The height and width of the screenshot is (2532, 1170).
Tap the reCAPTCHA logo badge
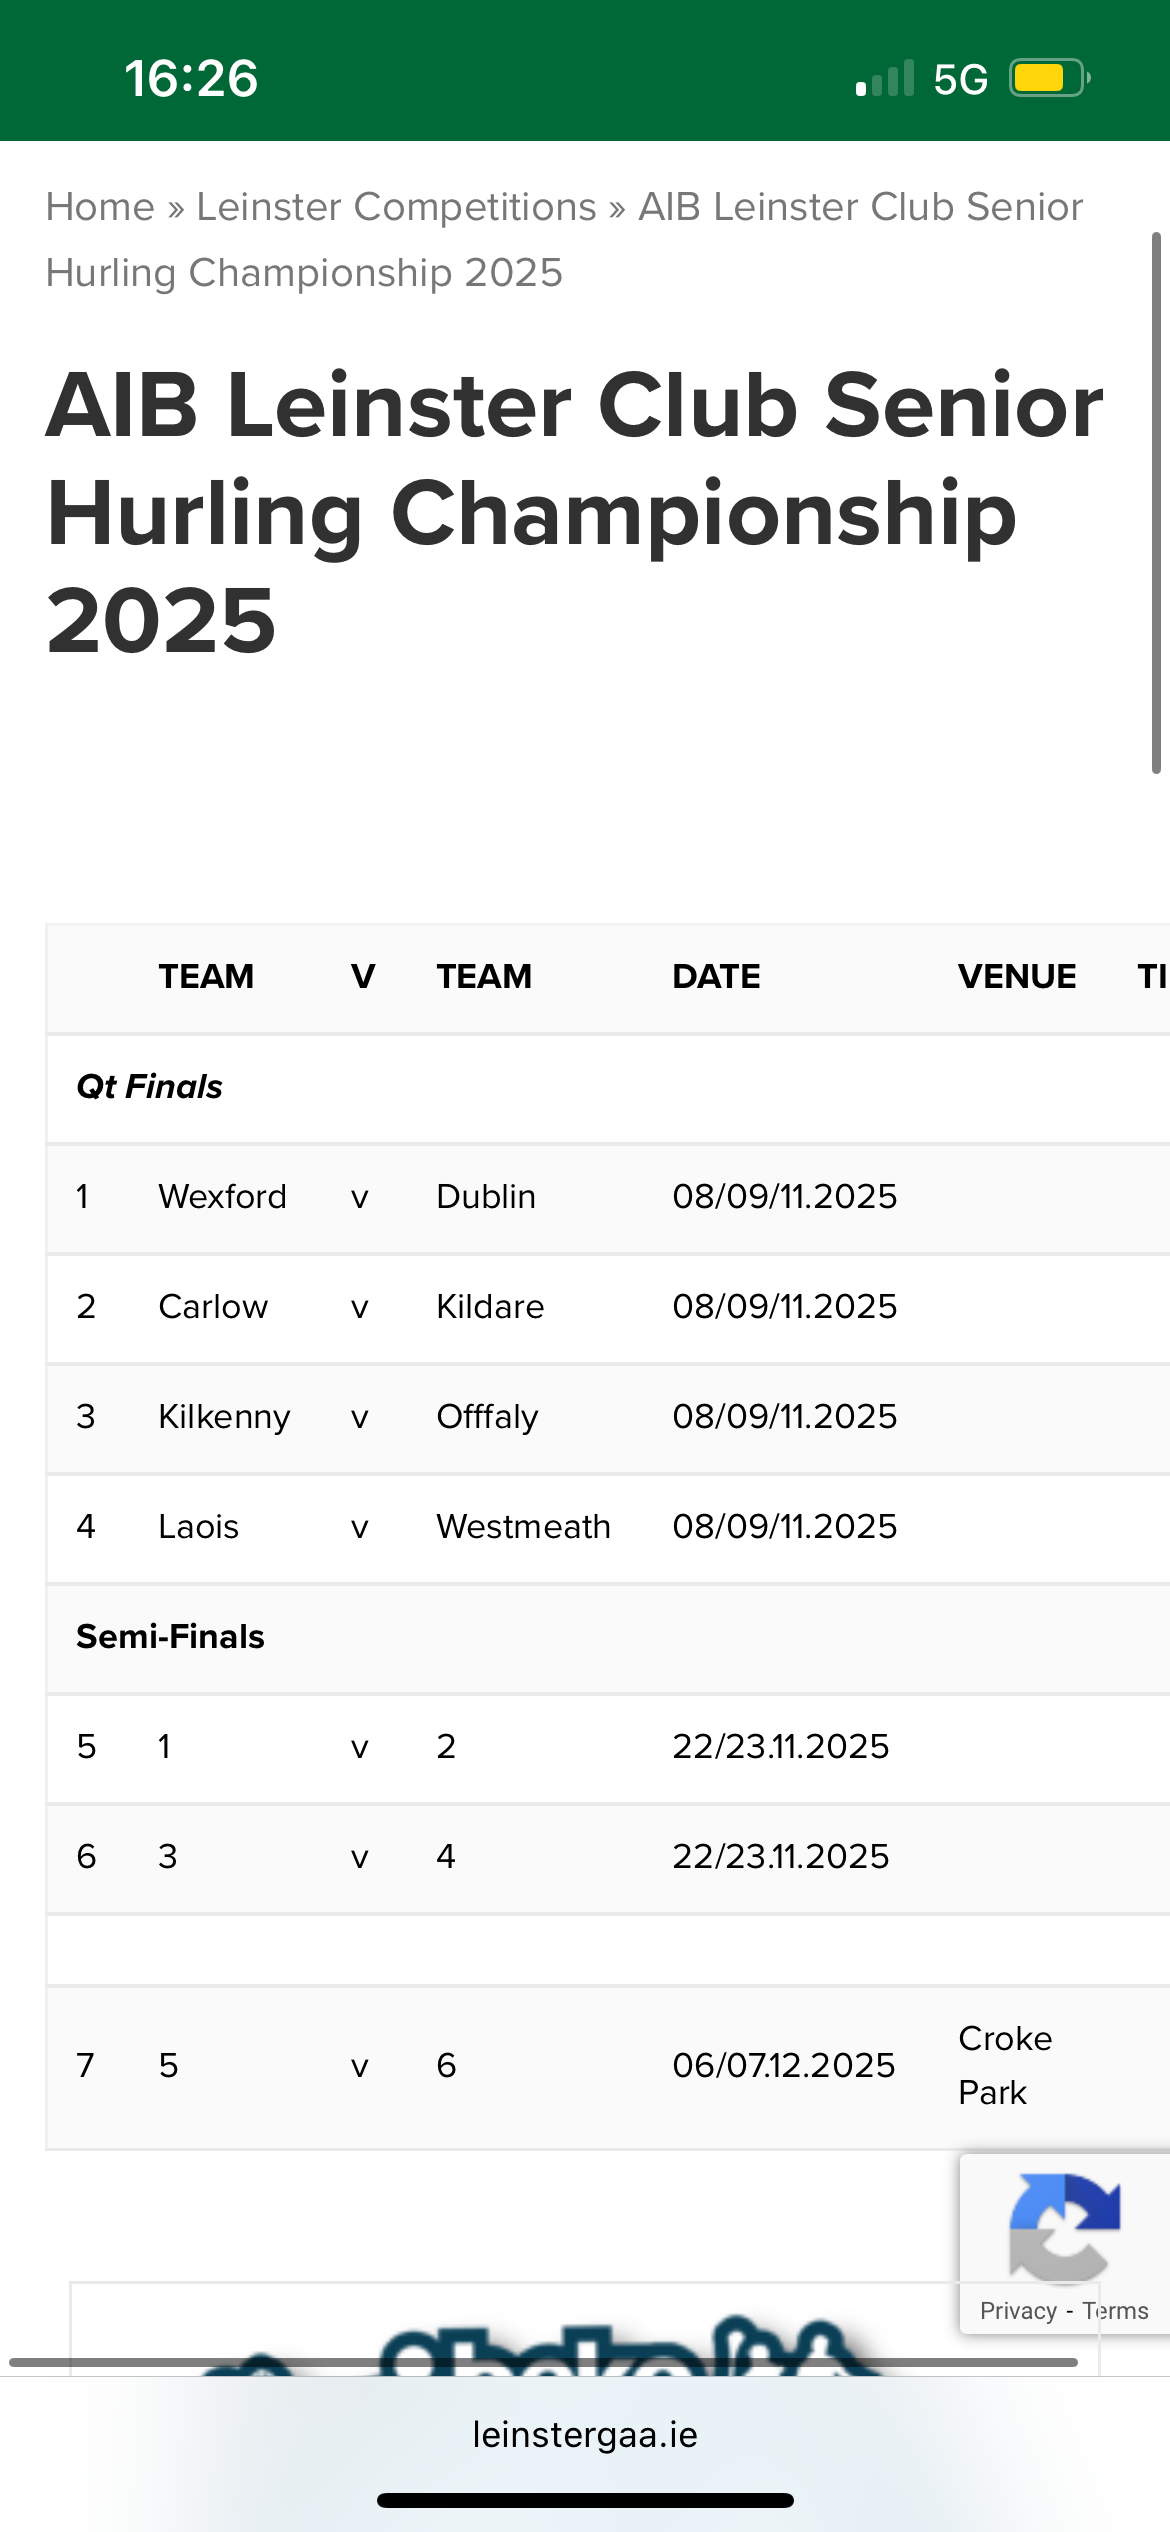coord(1064,2228)
